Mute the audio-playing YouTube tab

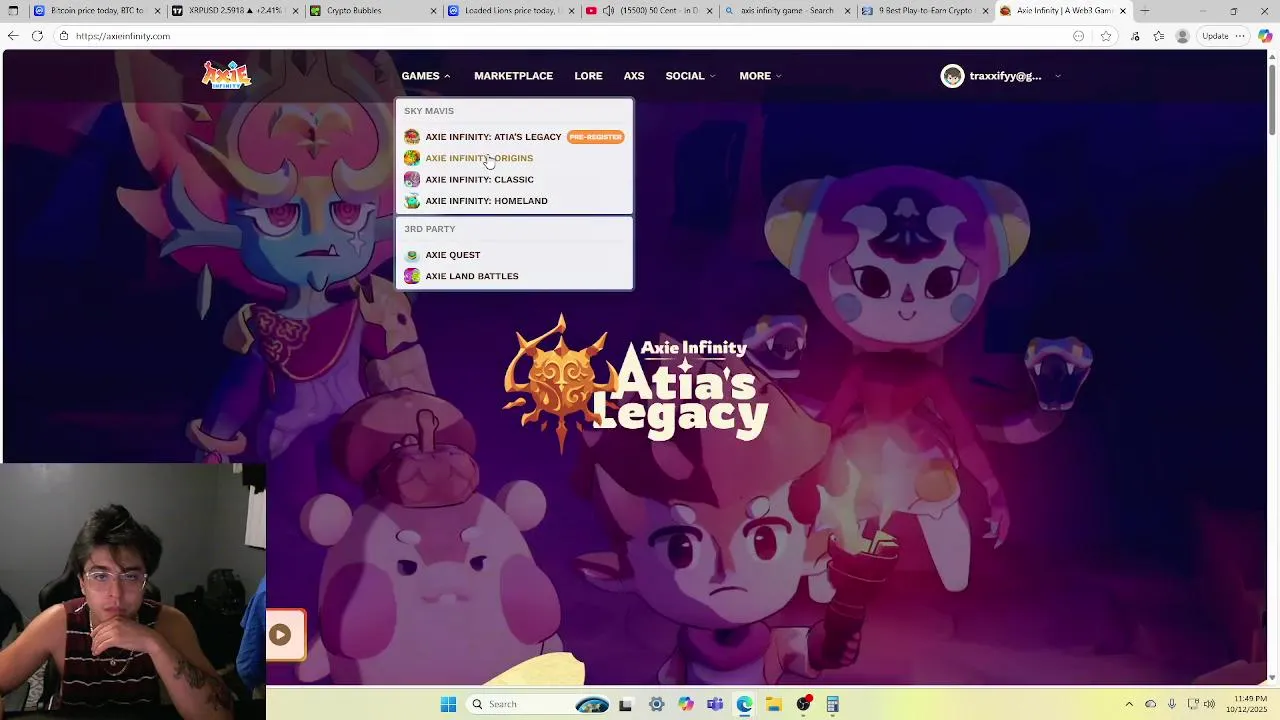click(608, 11)
